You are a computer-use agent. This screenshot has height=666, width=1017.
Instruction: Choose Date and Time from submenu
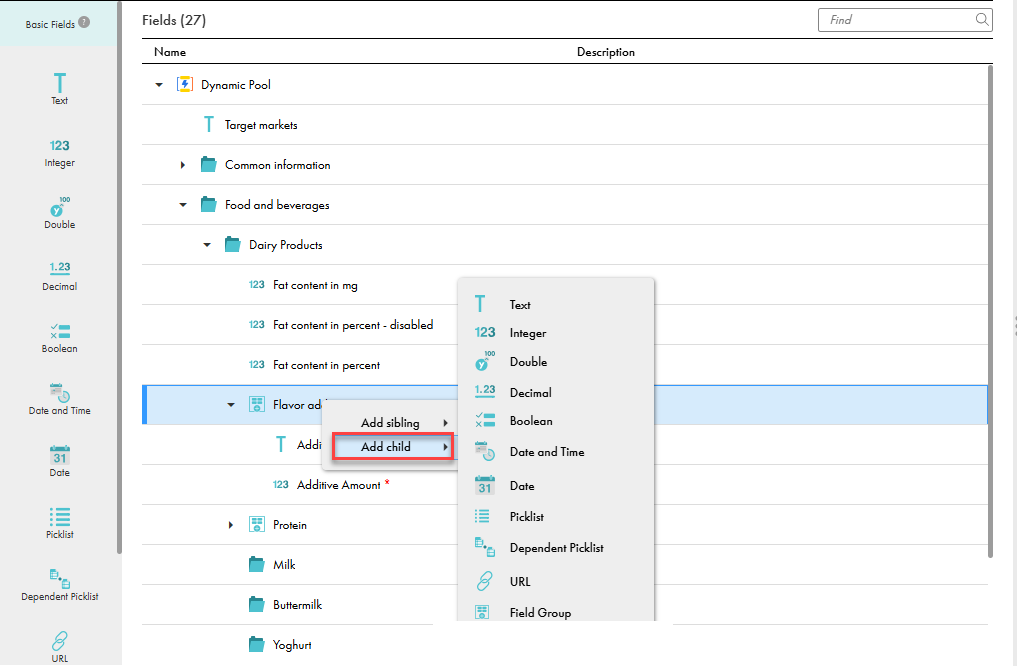pos(556,452)
